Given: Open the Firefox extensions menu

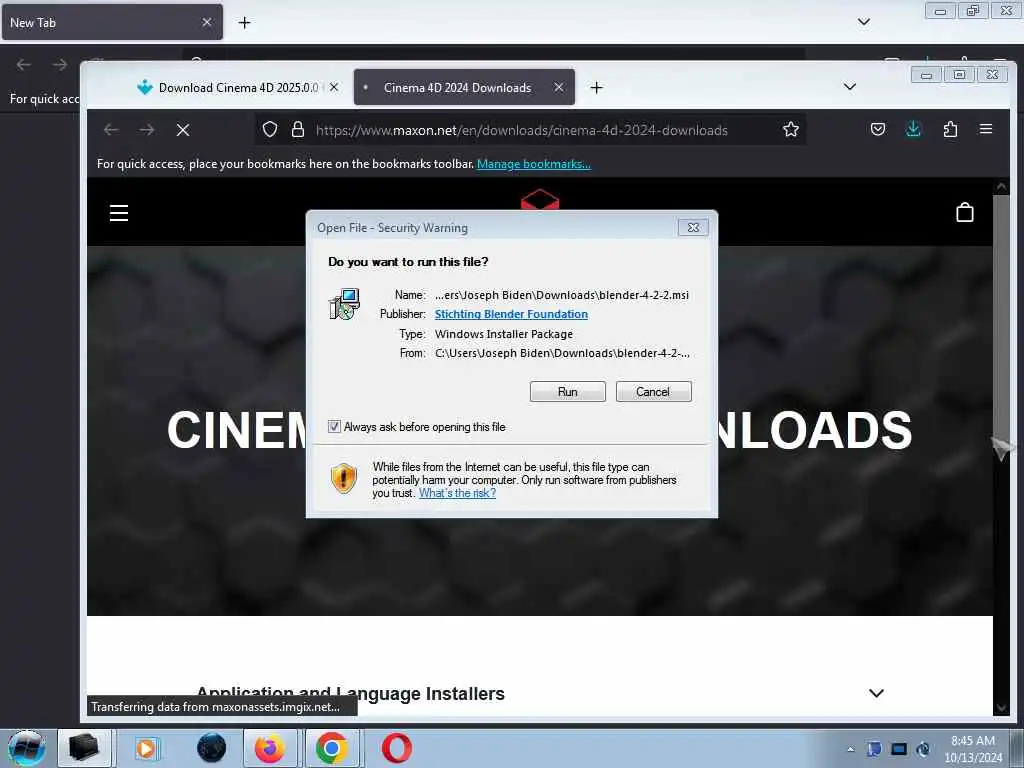Looking at the screenshot, I should point(950,129).
